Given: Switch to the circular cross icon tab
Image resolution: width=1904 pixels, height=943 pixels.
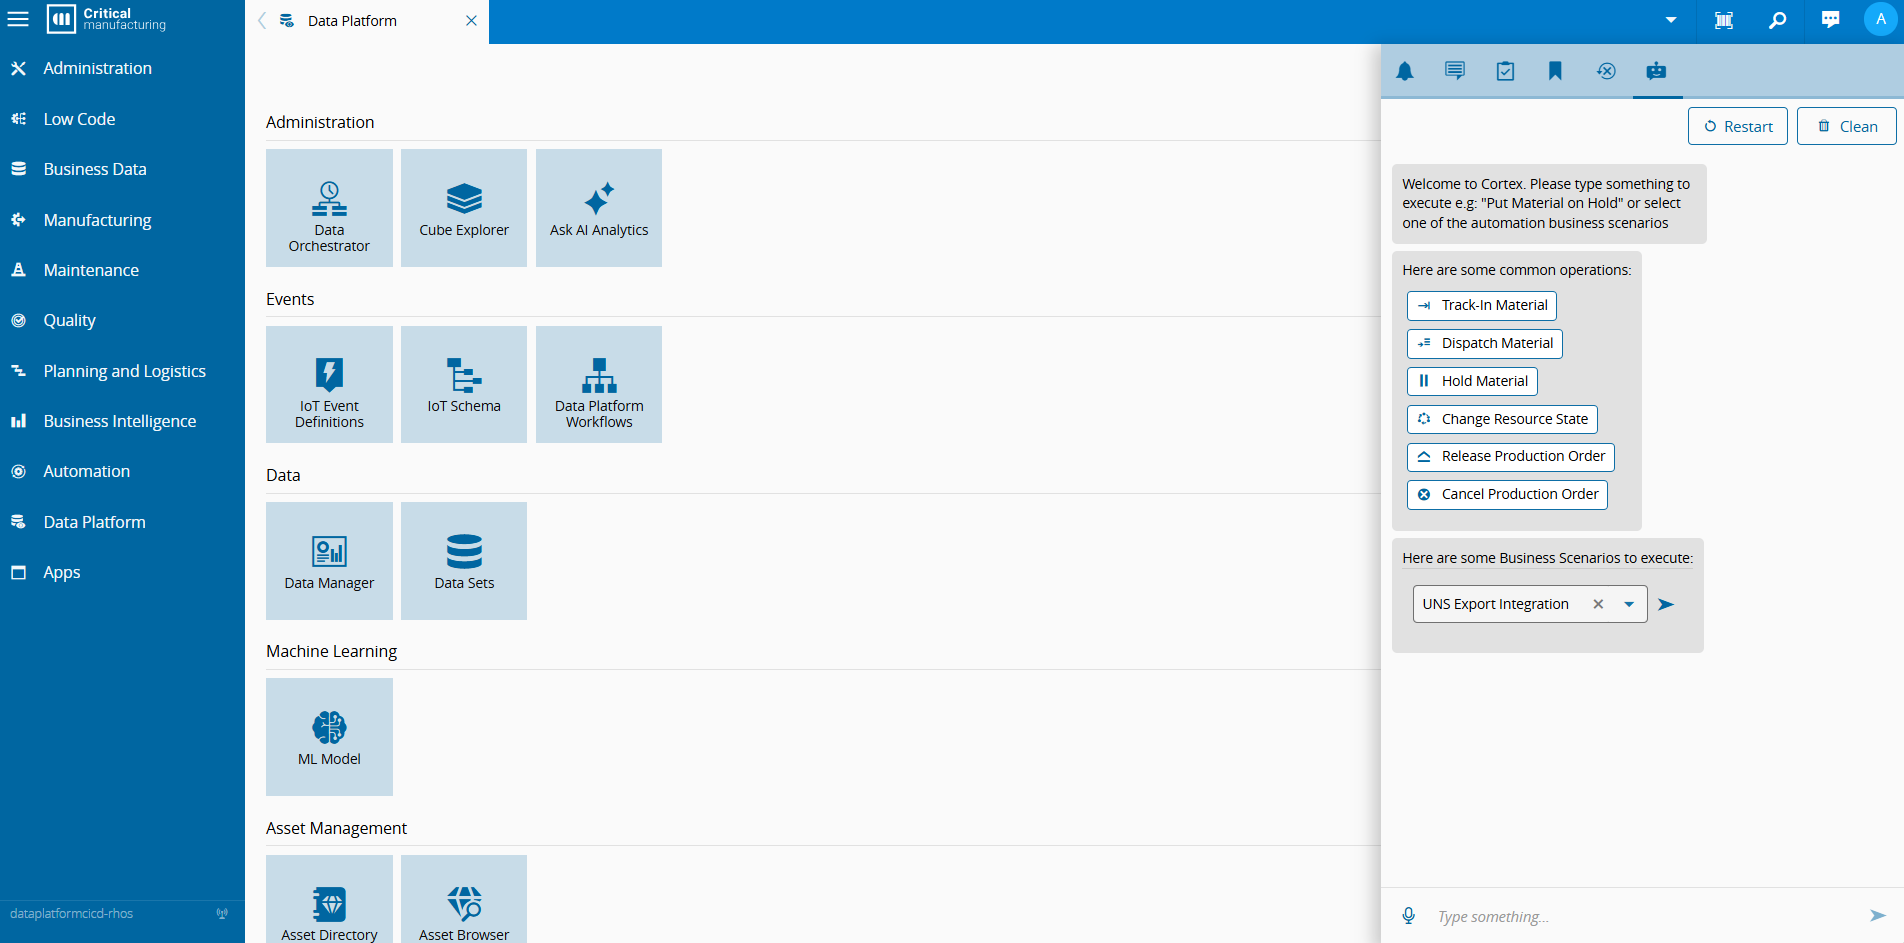Looking at the screenshot, I should 1606,71.
